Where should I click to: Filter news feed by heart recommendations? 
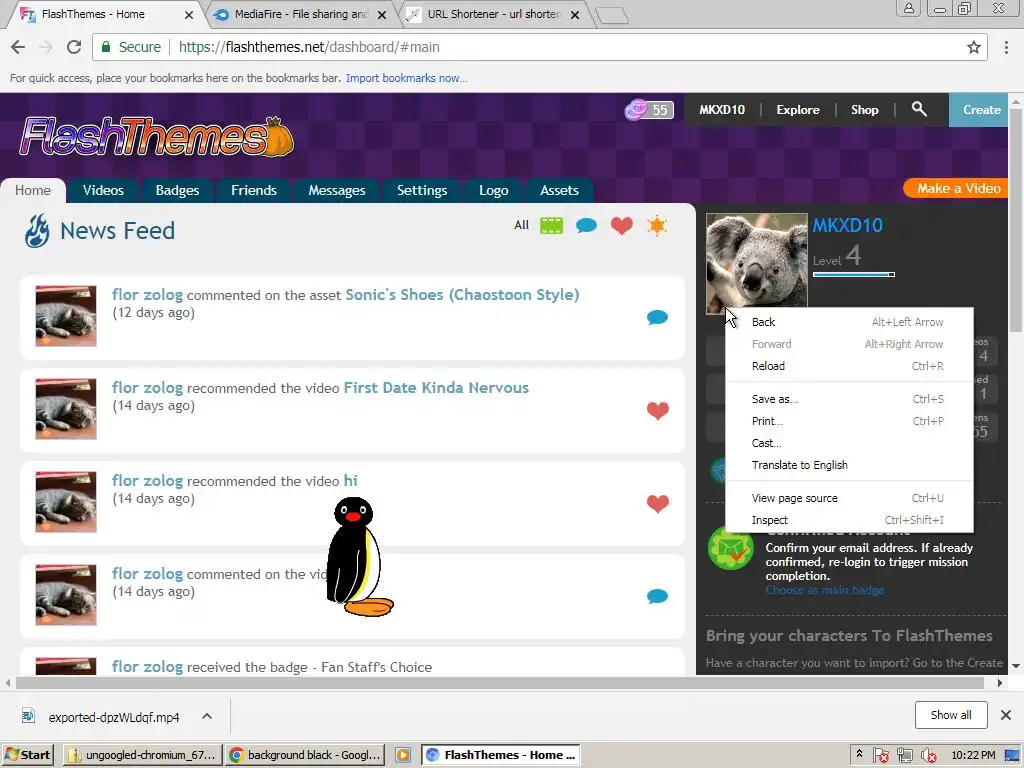click(x=622, y=225)
